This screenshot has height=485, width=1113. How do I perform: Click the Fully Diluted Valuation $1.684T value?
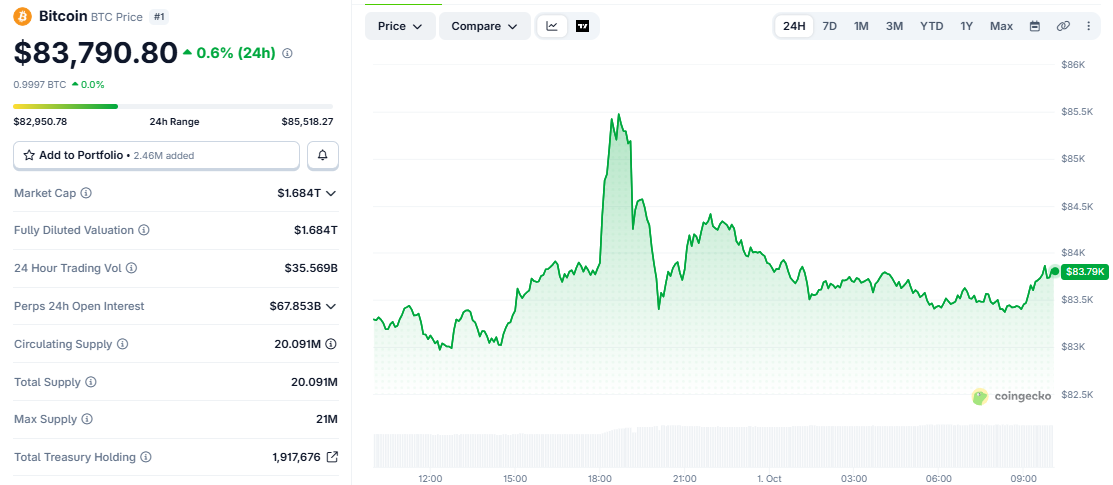[316, 230]
